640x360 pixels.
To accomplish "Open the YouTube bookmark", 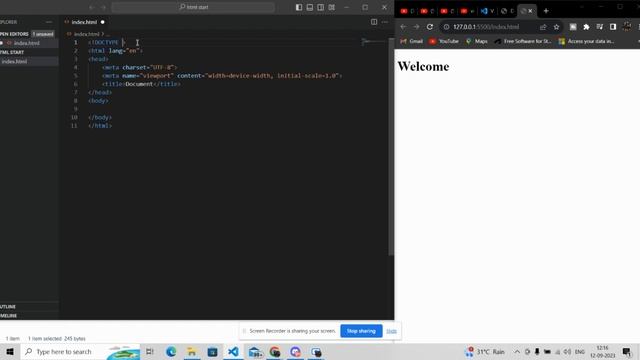I will (444, 41).
